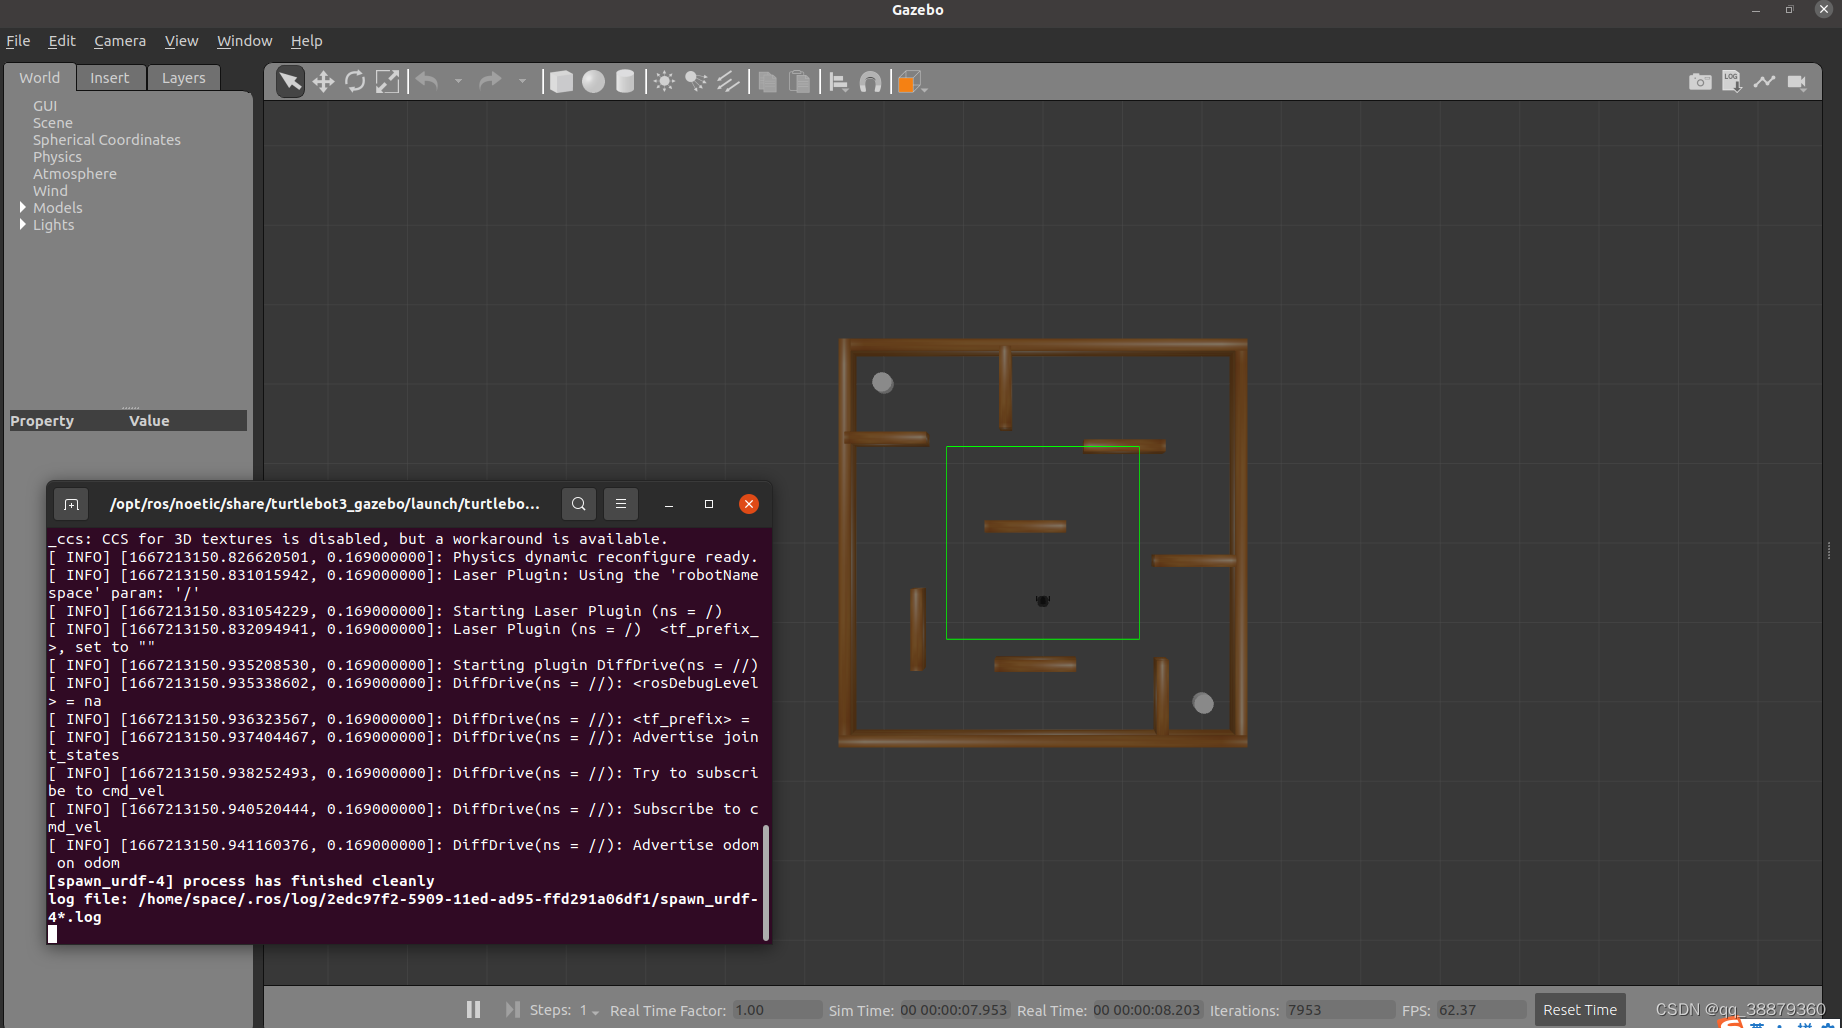Pause the simulation
1842x1028 pixels.
pos(473,1010)
